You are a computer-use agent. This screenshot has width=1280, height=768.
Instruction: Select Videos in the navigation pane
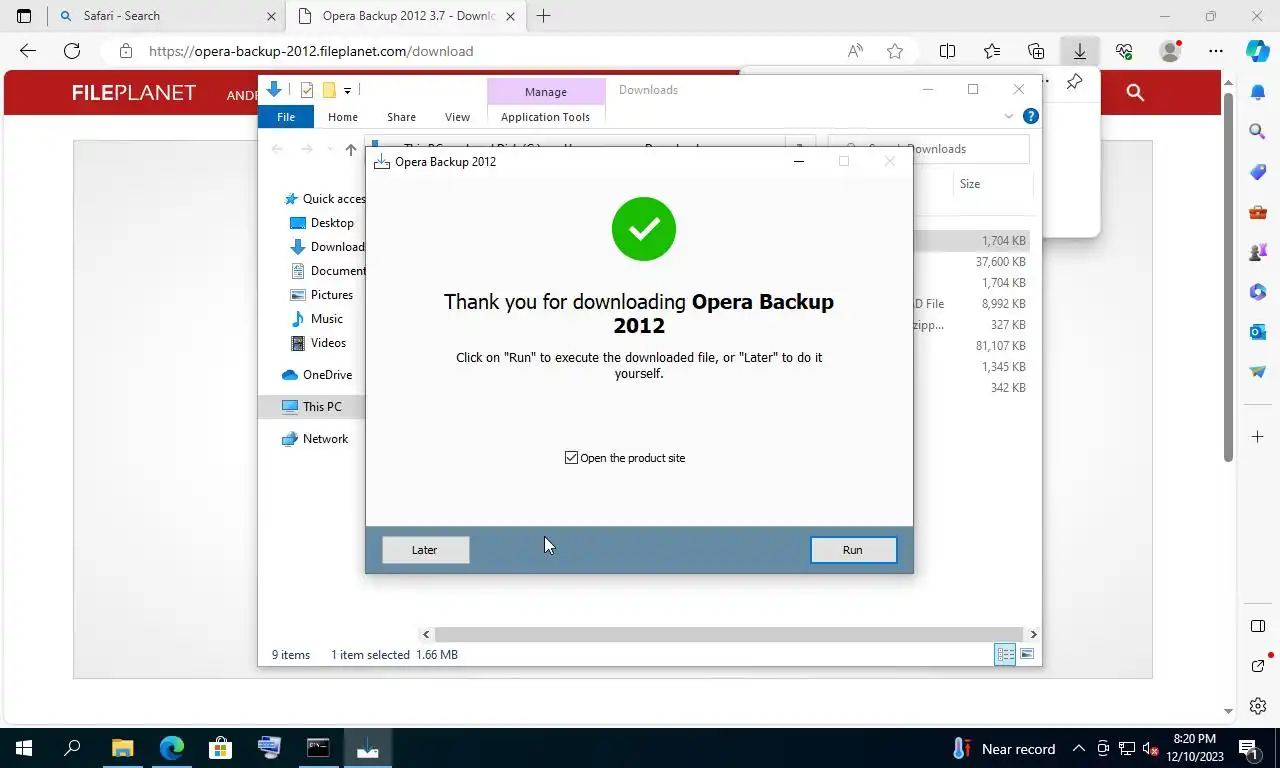[318, 343]
